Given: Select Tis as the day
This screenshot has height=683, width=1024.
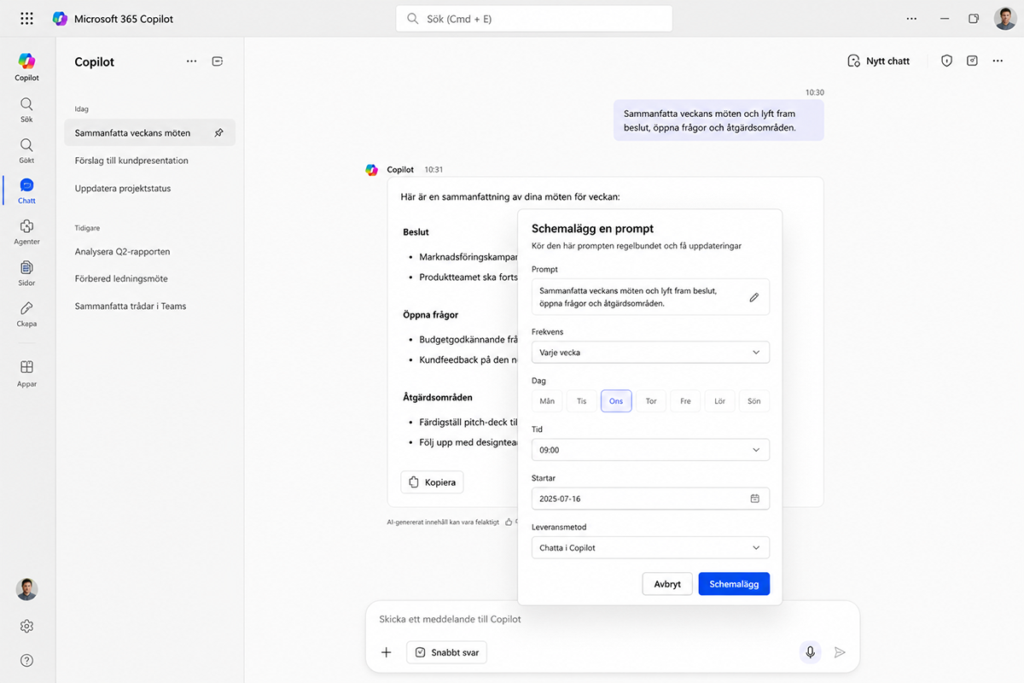Looking at the screenshot, I should point(581,401).
